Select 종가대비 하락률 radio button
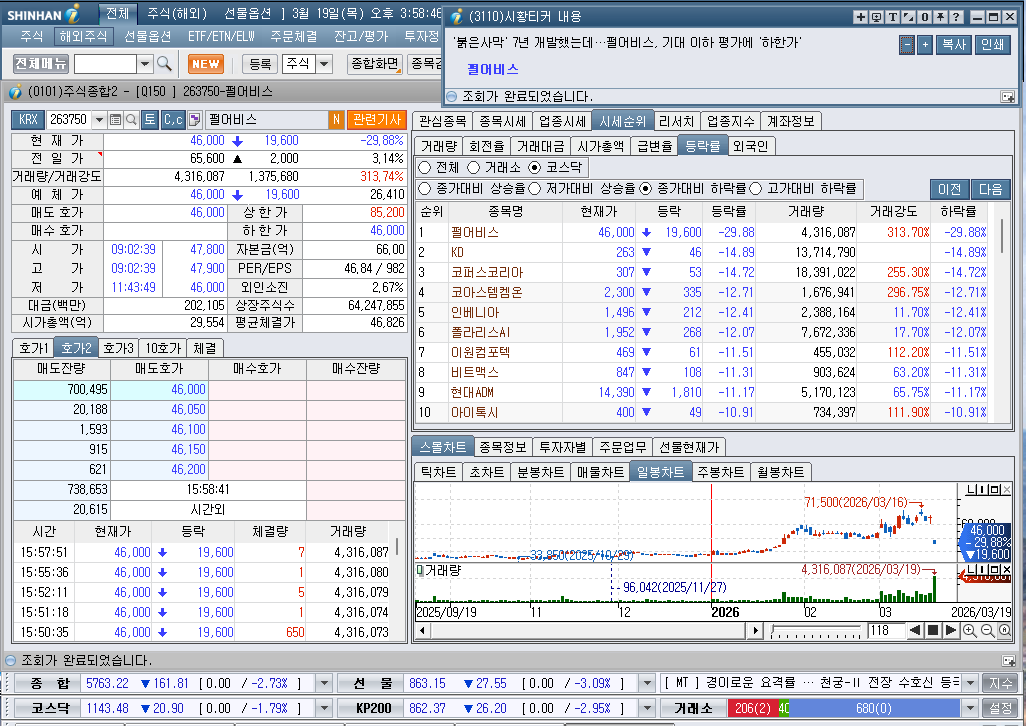 coord(646,189)
